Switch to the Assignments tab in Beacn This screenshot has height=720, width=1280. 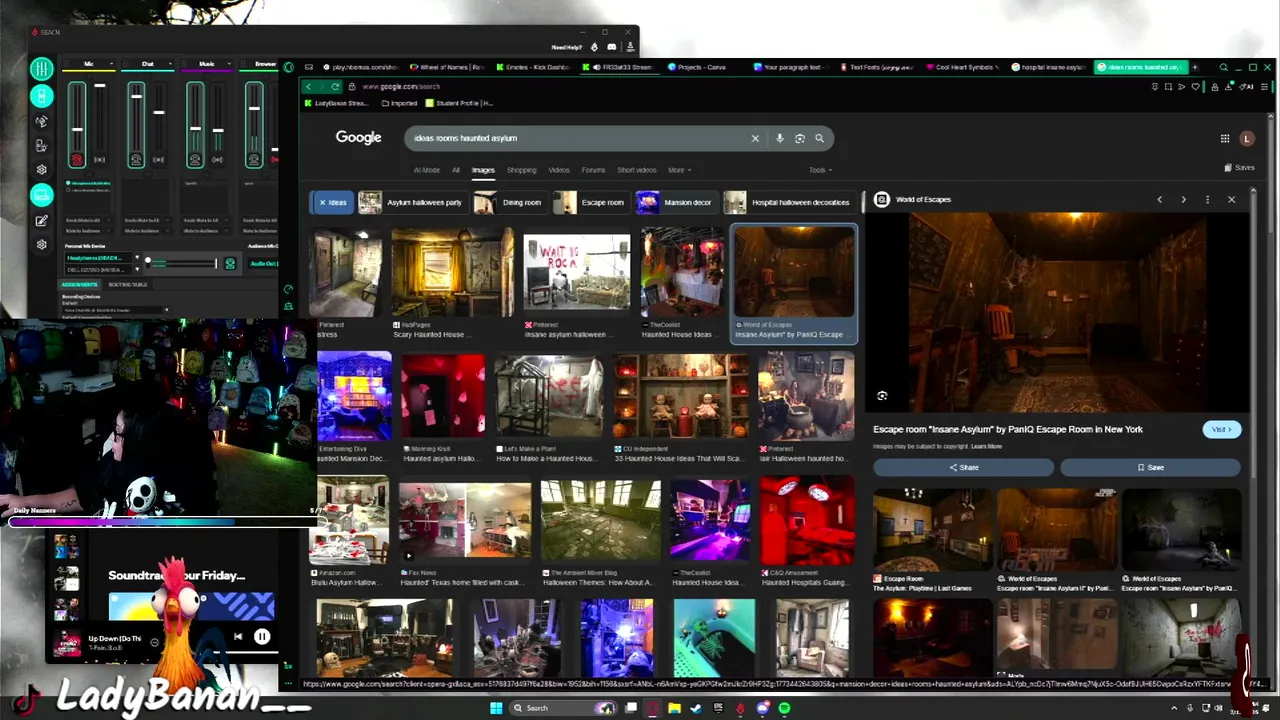click(x=80, y=285)
